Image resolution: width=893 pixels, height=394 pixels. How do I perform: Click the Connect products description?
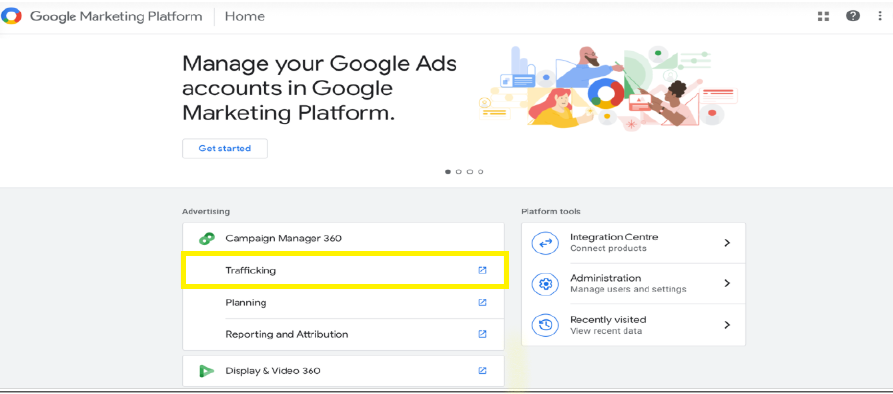(x=608, y=248)
